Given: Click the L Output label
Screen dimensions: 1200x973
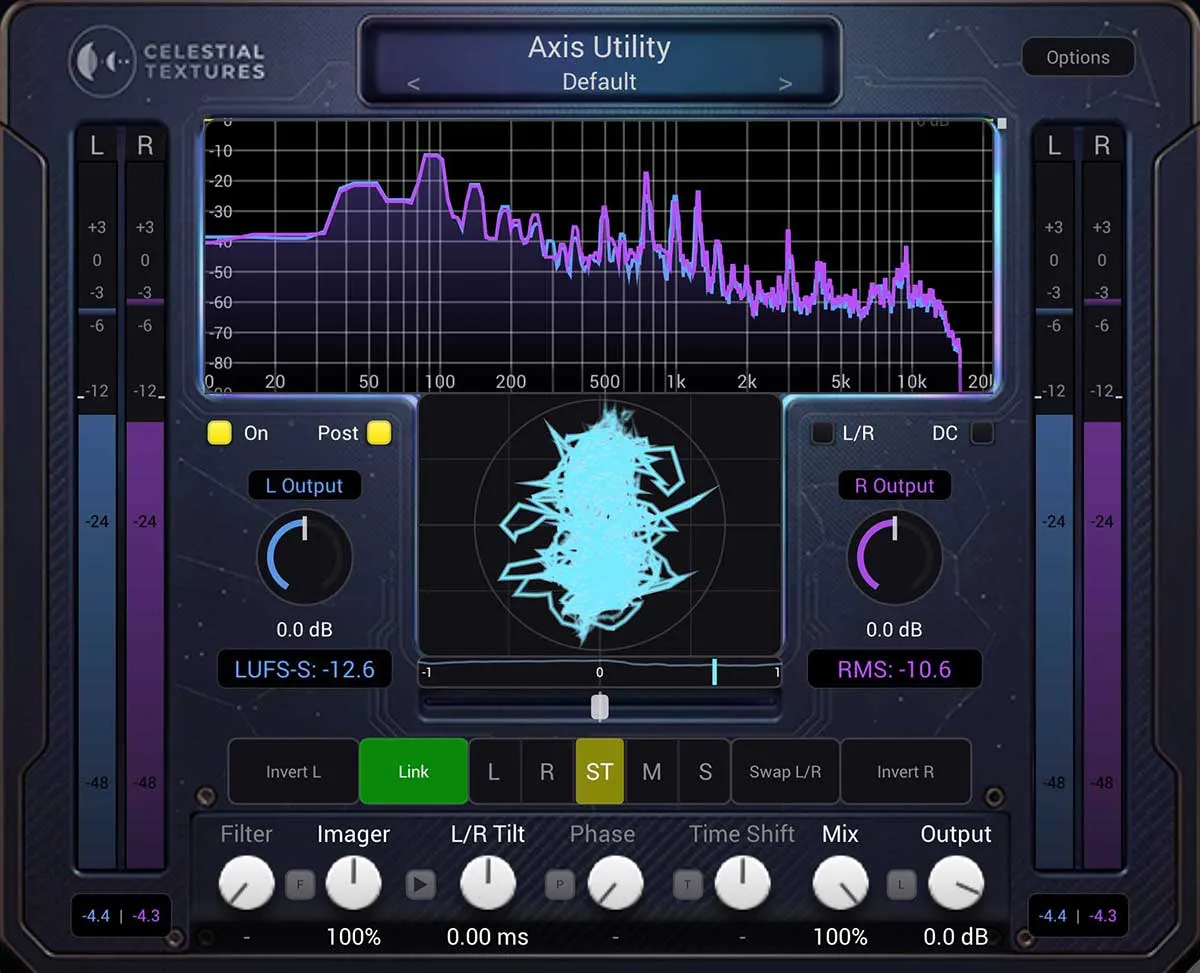Looking at the screenshot, I should (305, 486).
